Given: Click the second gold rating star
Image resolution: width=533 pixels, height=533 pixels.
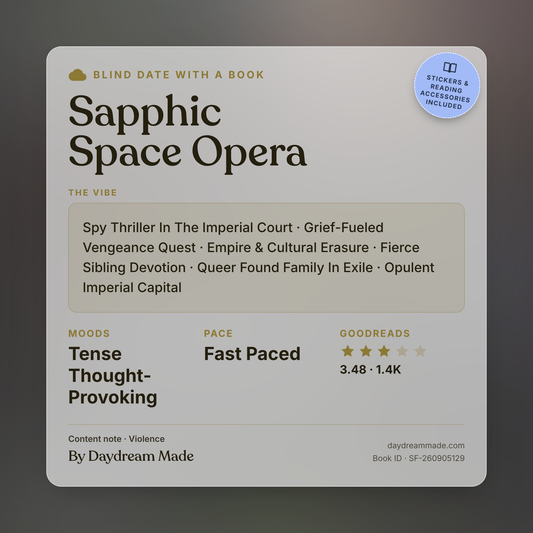Looking at the screenshot, I should pyautogui.click(x=366, y=351).
